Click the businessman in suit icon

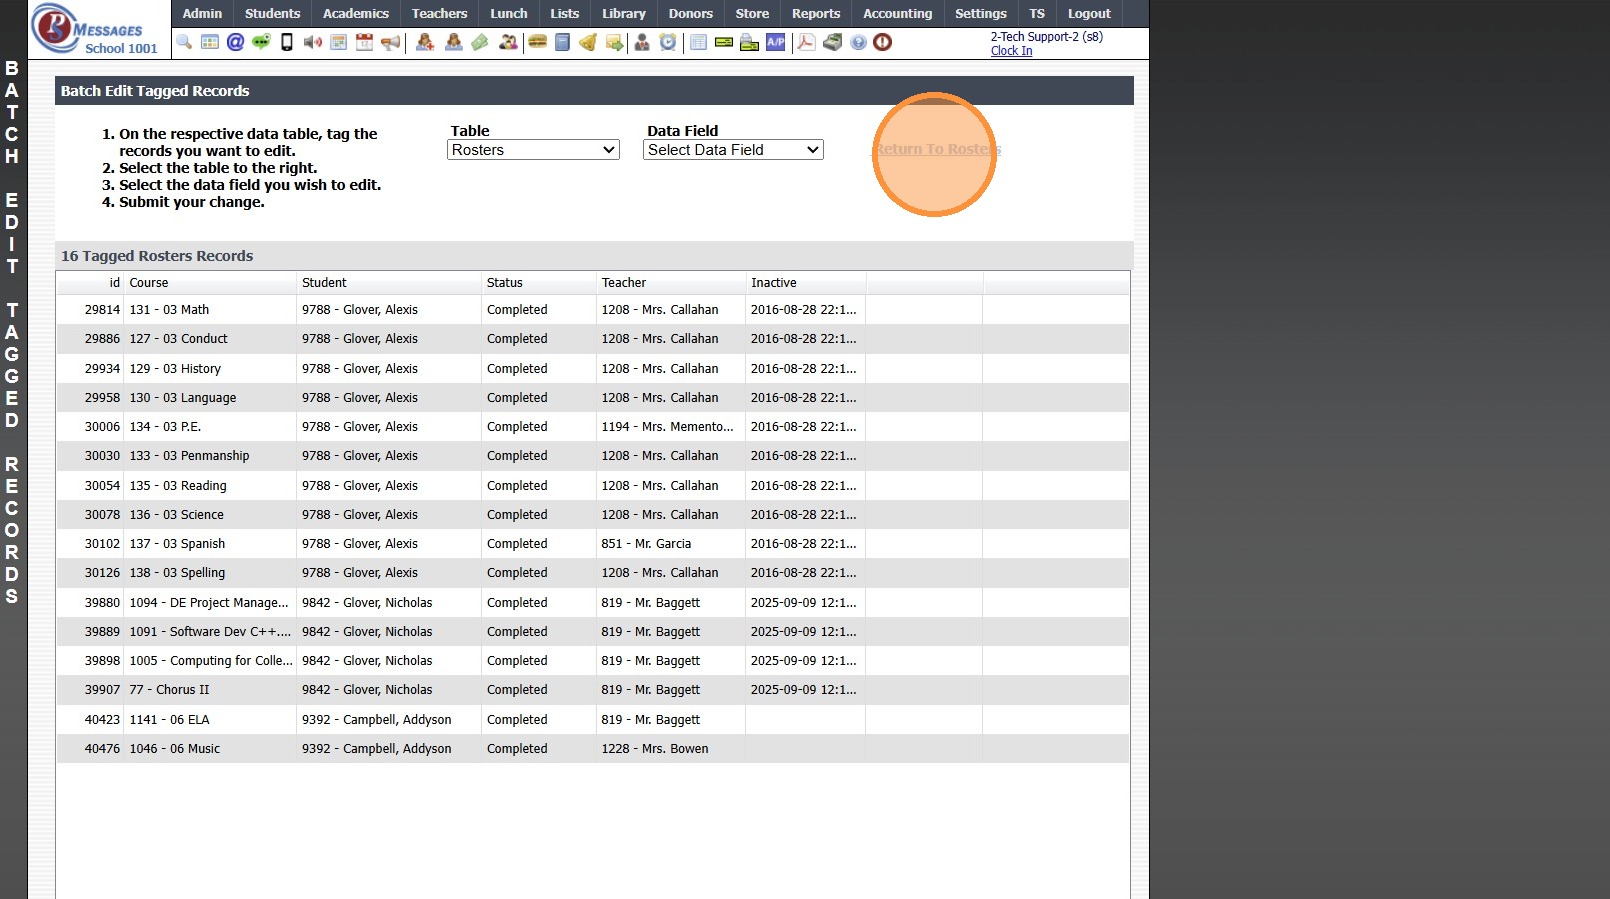click(642, 42)
